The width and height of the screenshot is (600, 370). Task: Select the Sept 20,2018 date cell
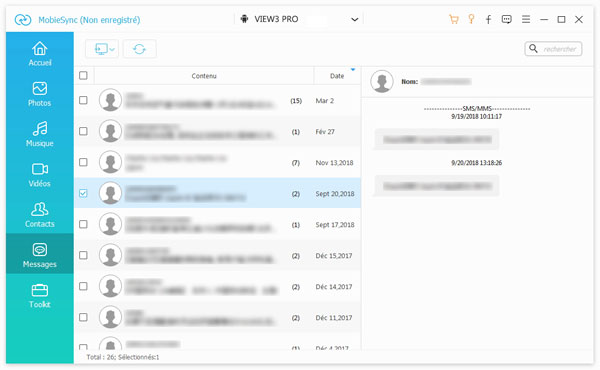pyautogui.click(x=335, y=194)
